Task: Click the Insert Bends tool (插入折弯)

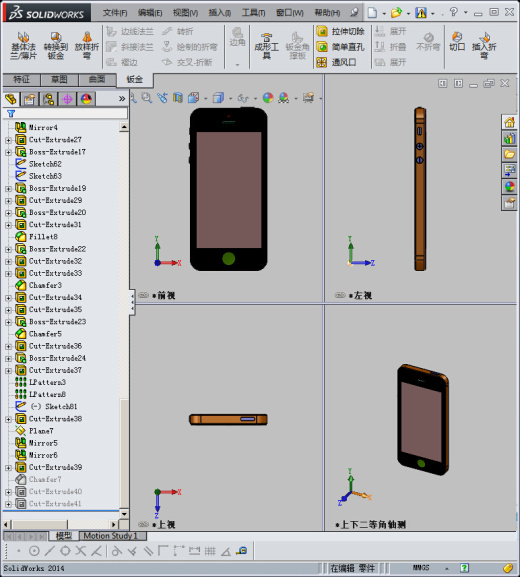Action: pyautogui.click(x=484, y=46)
